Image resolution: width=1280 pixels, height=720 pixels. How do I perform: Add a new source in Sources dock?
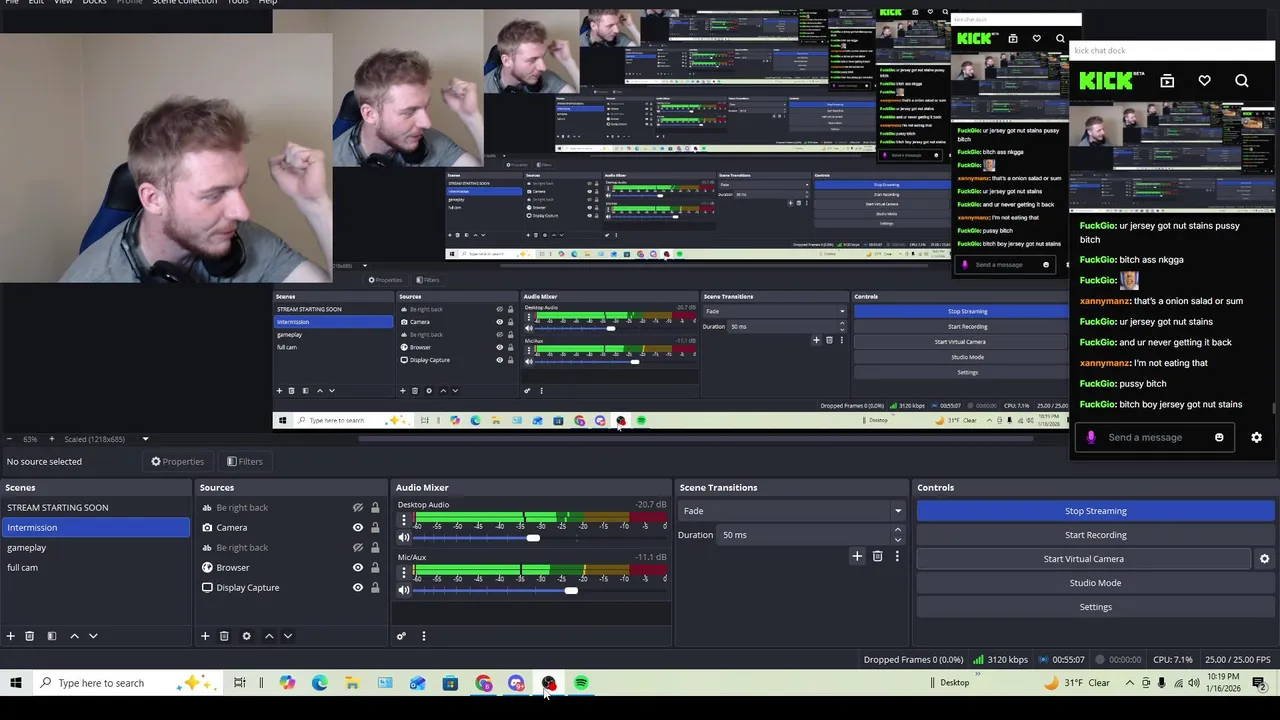205,636
